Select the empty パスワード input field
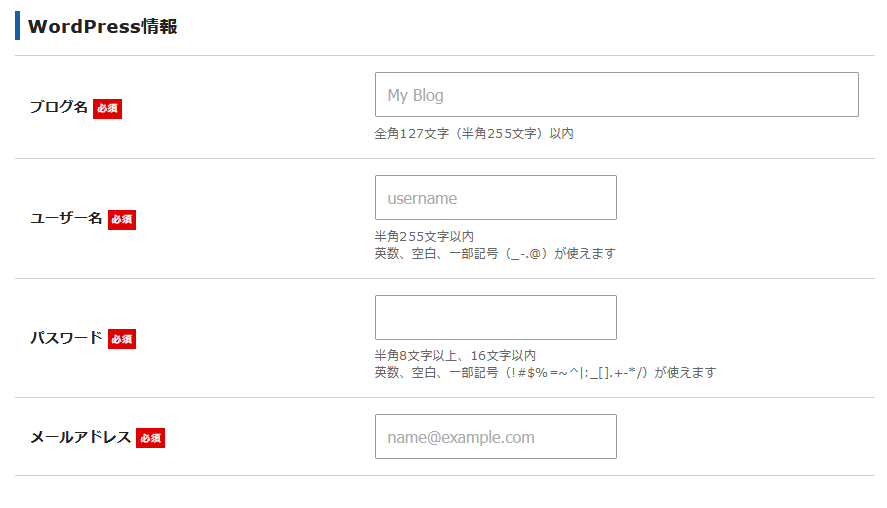The height and width of the screenshot is (508, 887). (496, 317)
